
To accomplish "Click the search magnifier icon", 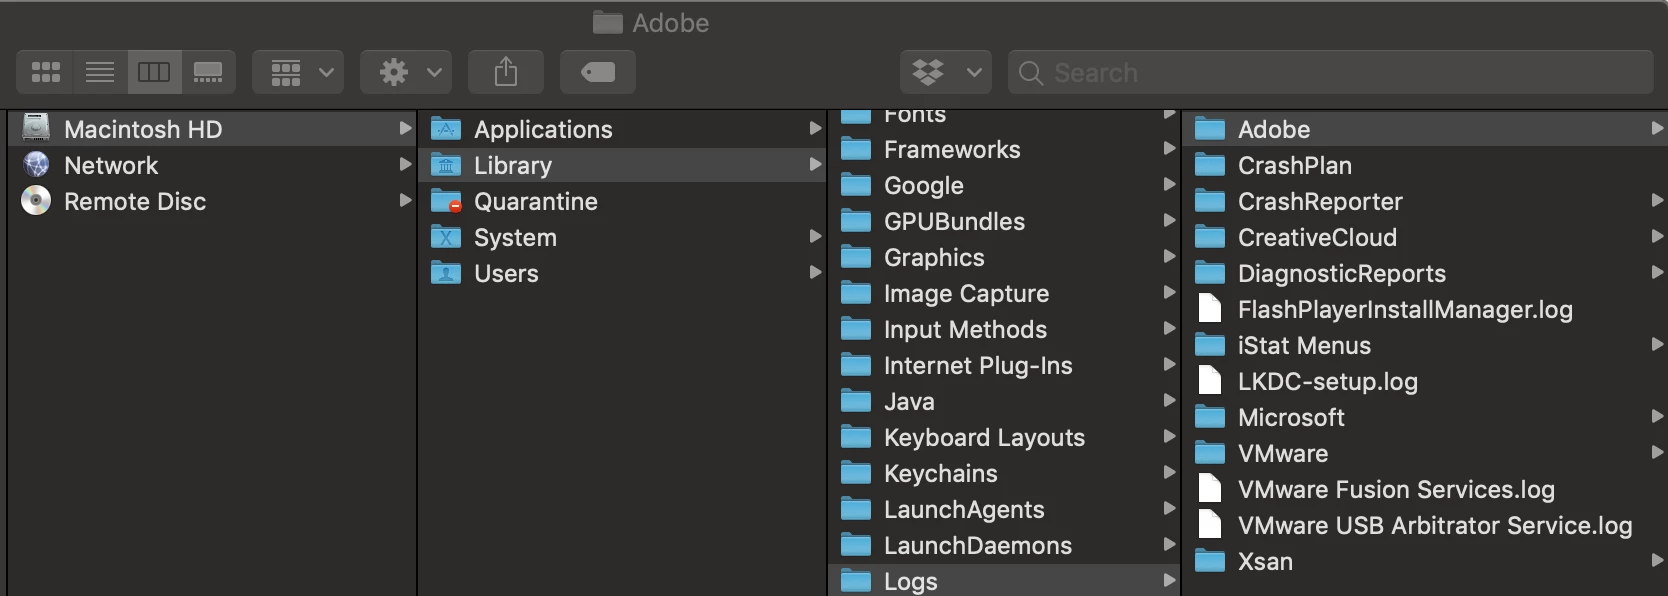I will pyautogui.click(x=1030, y=73).
